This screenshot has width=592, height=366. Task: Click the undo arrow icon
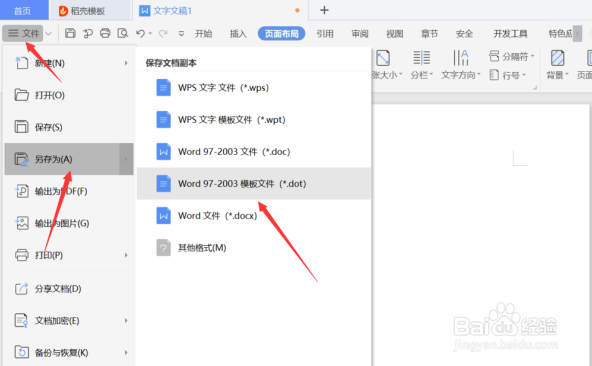[x=140, y=34]
